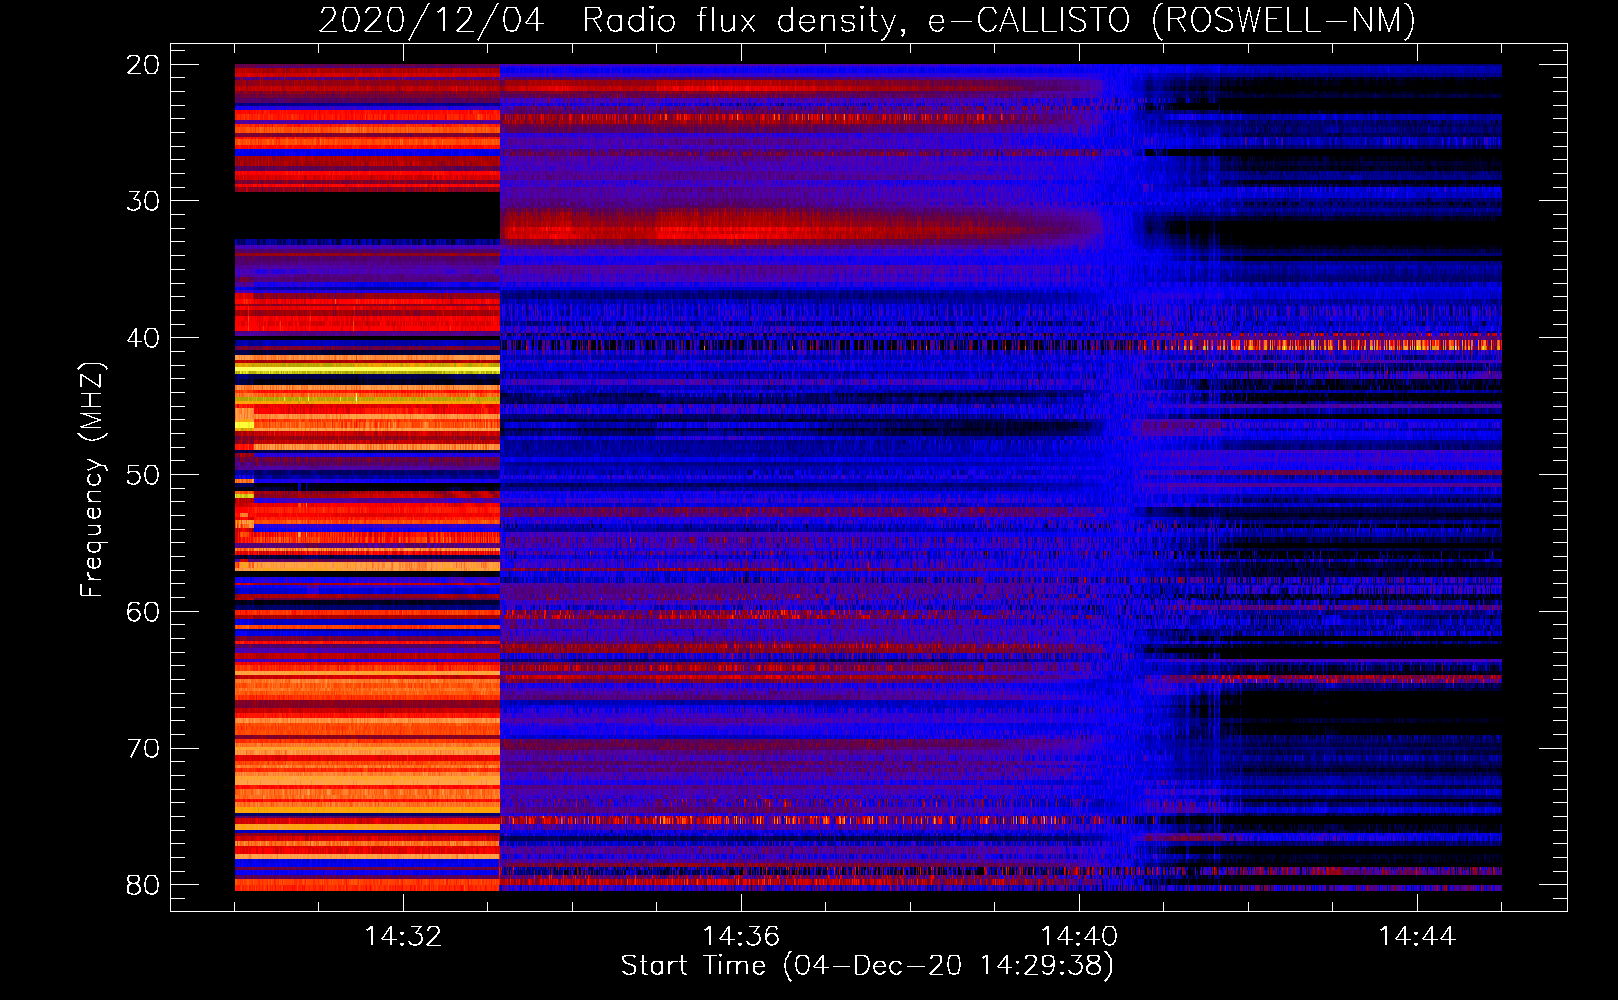Click the 14:32 time tick label
This screenshot has width=1618, height=1000.
click(x=403, y=937)
